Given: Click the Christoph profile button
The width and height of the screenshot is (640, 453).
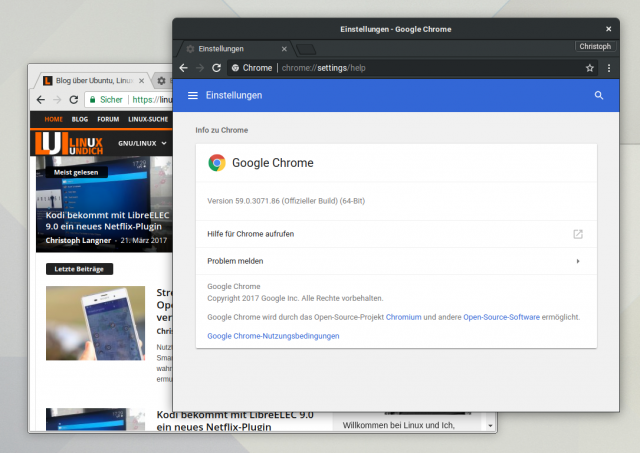Looking at the screenshot, I should point(595,47).
